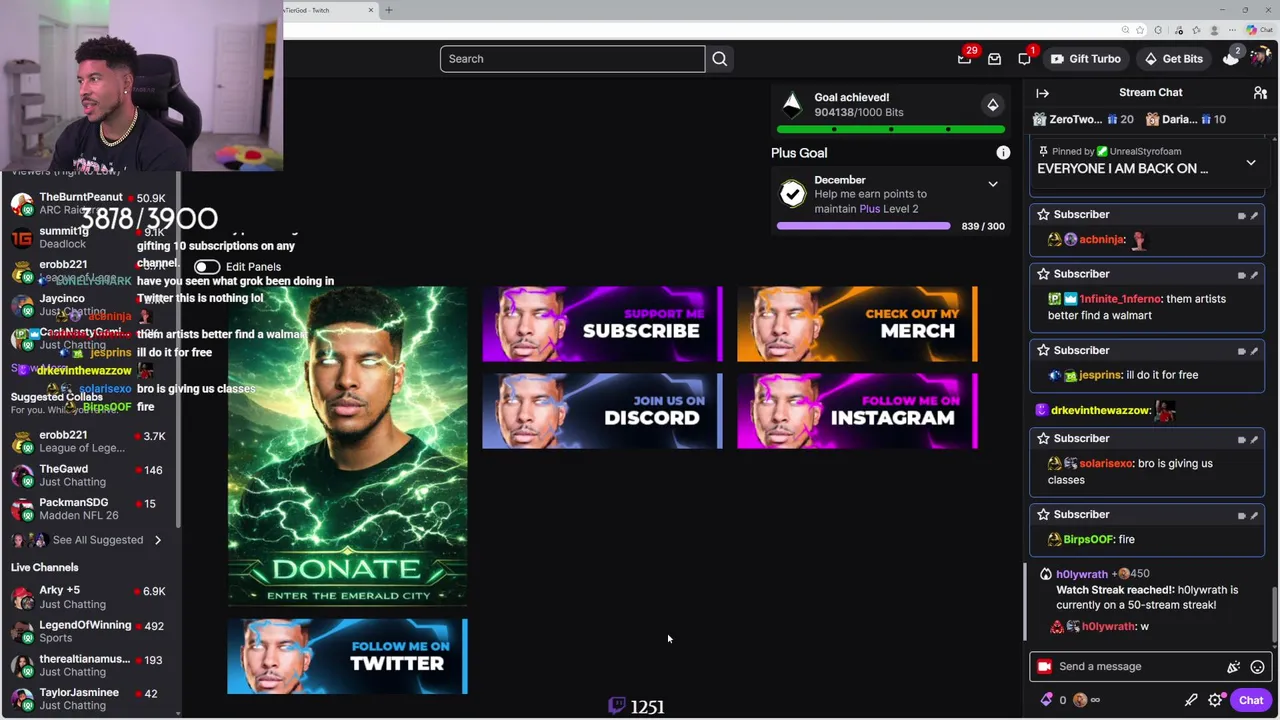The height and width of the screenshot is (720, 1280).
Task: Click the red camera icon in message box
Action: [x=1044, y=667]
